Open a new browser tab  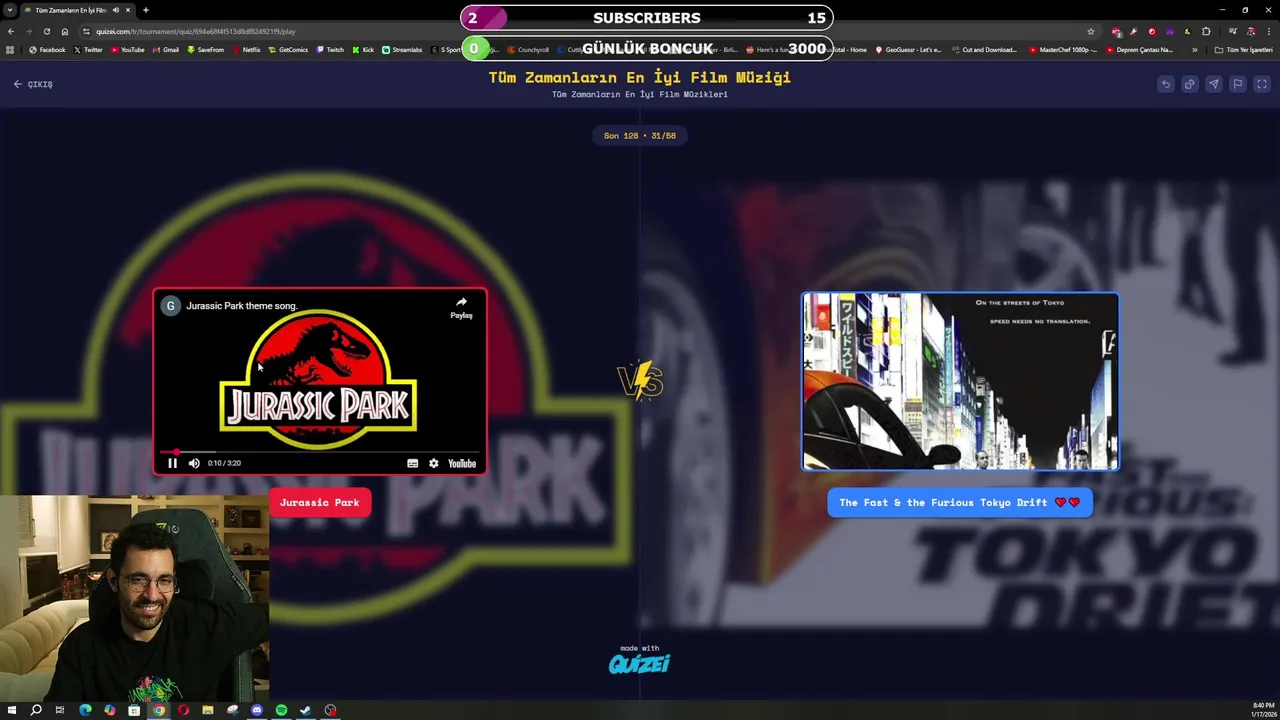pos(145,10)
